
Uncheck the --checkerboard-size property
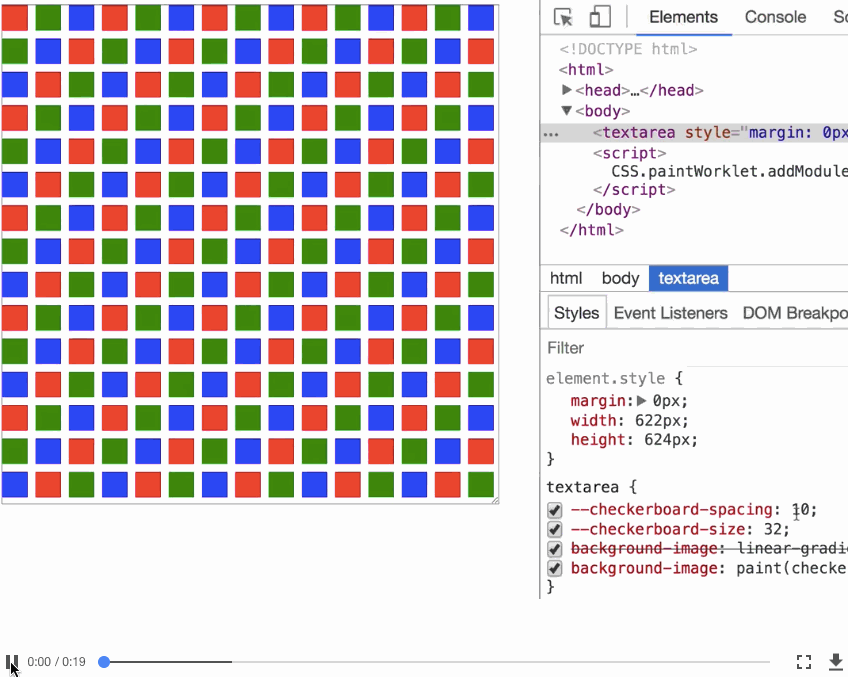554,529
